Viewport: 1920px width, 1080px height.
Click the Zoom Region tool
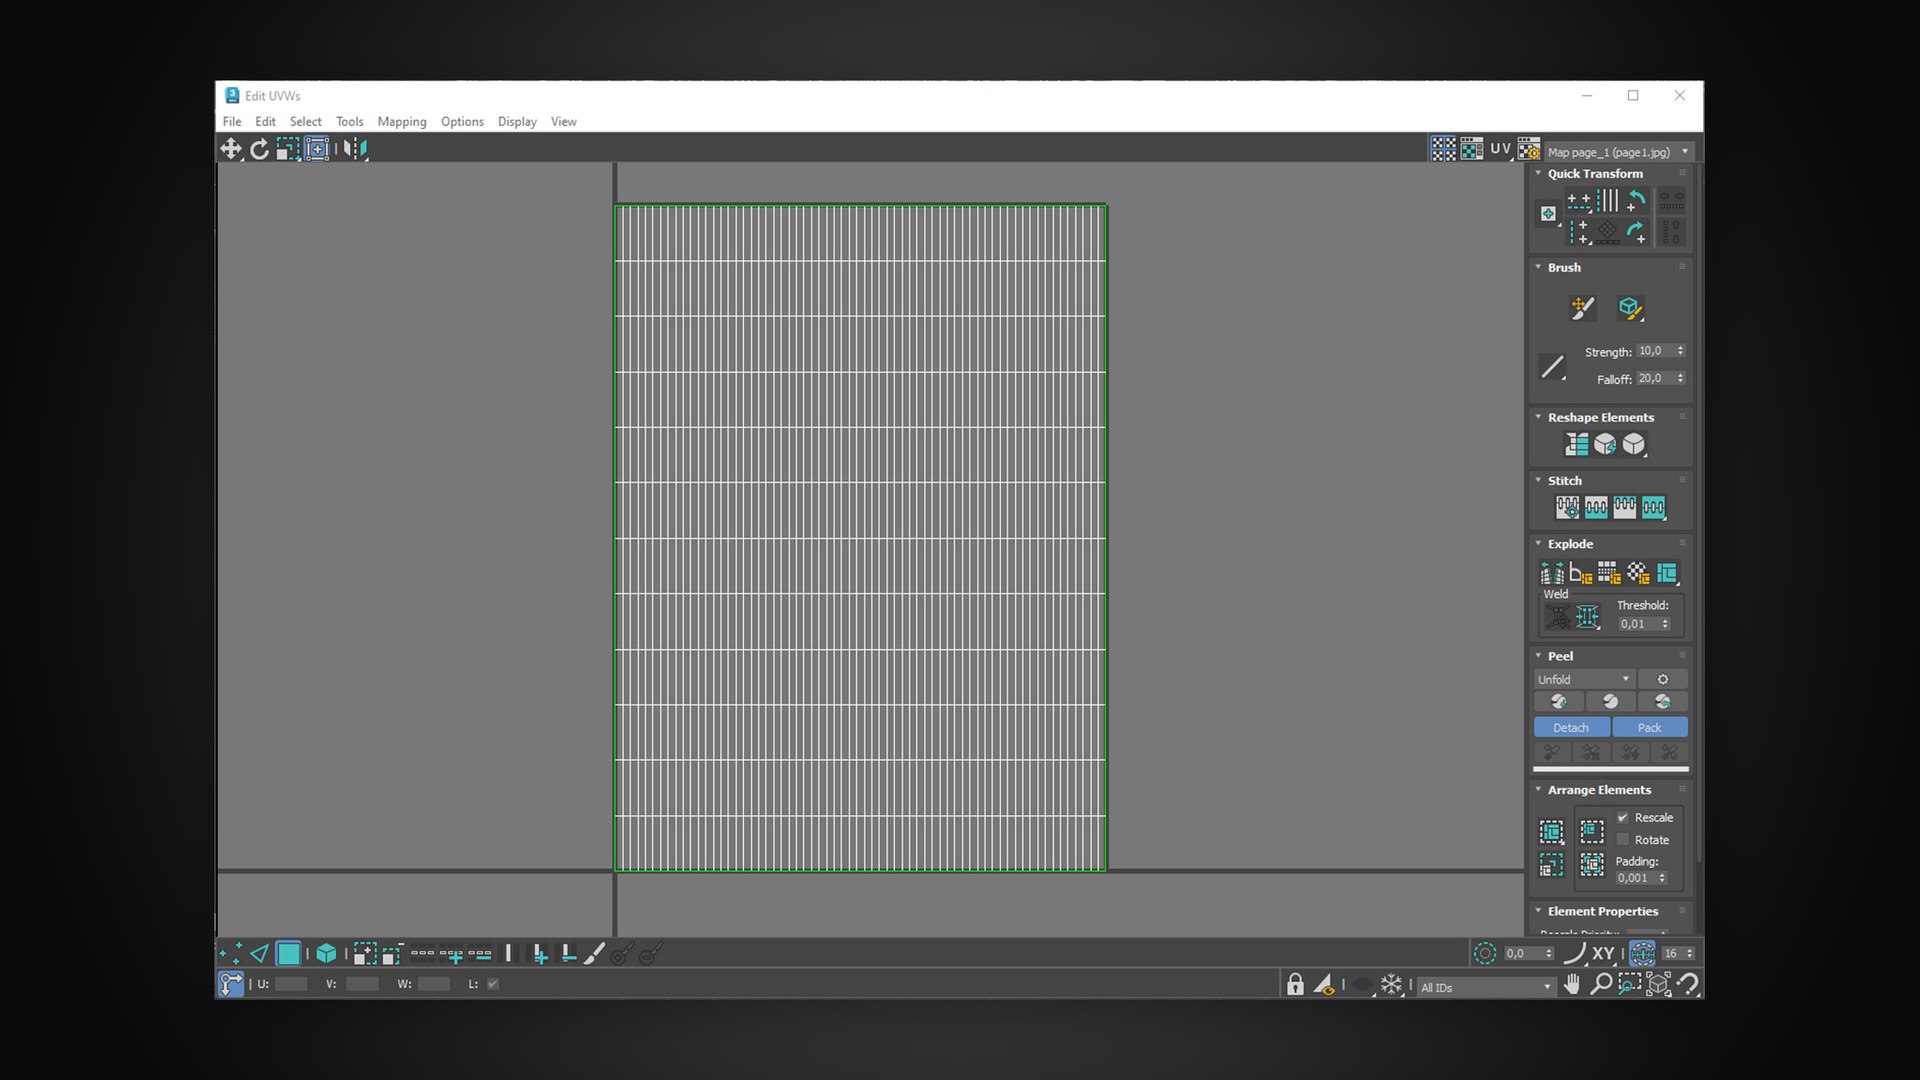(x=1629, y=984)
